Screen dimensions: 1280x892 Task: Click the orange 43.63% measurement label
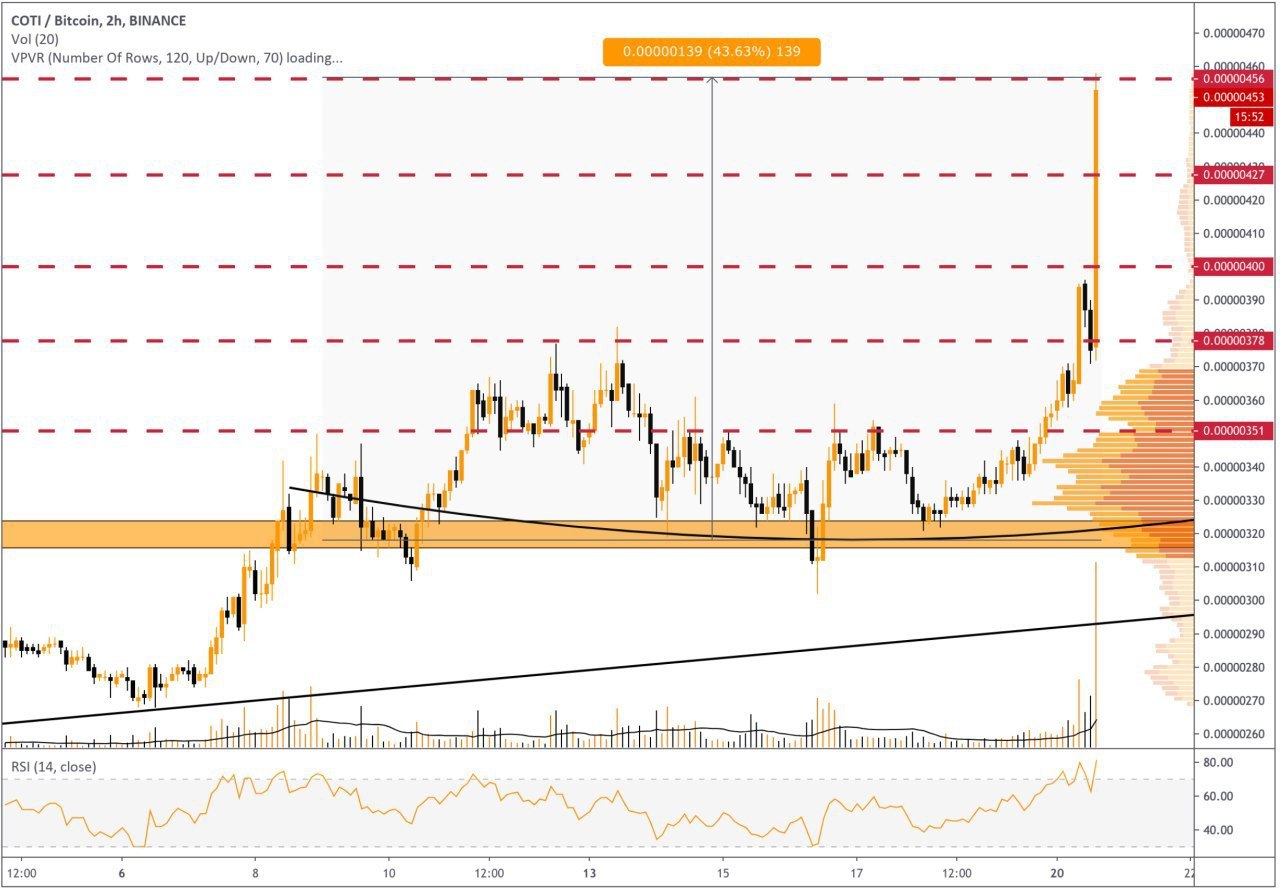(712, 51)
